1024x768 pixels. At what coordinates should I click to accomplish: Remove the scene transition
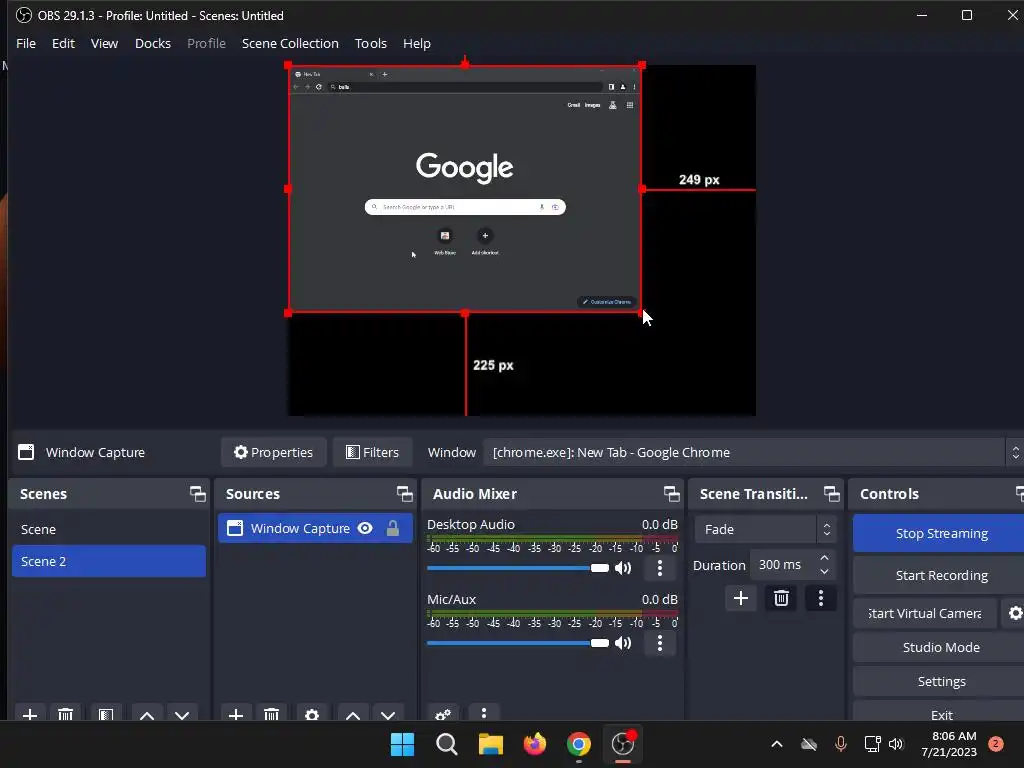click(x=781, y=598)
